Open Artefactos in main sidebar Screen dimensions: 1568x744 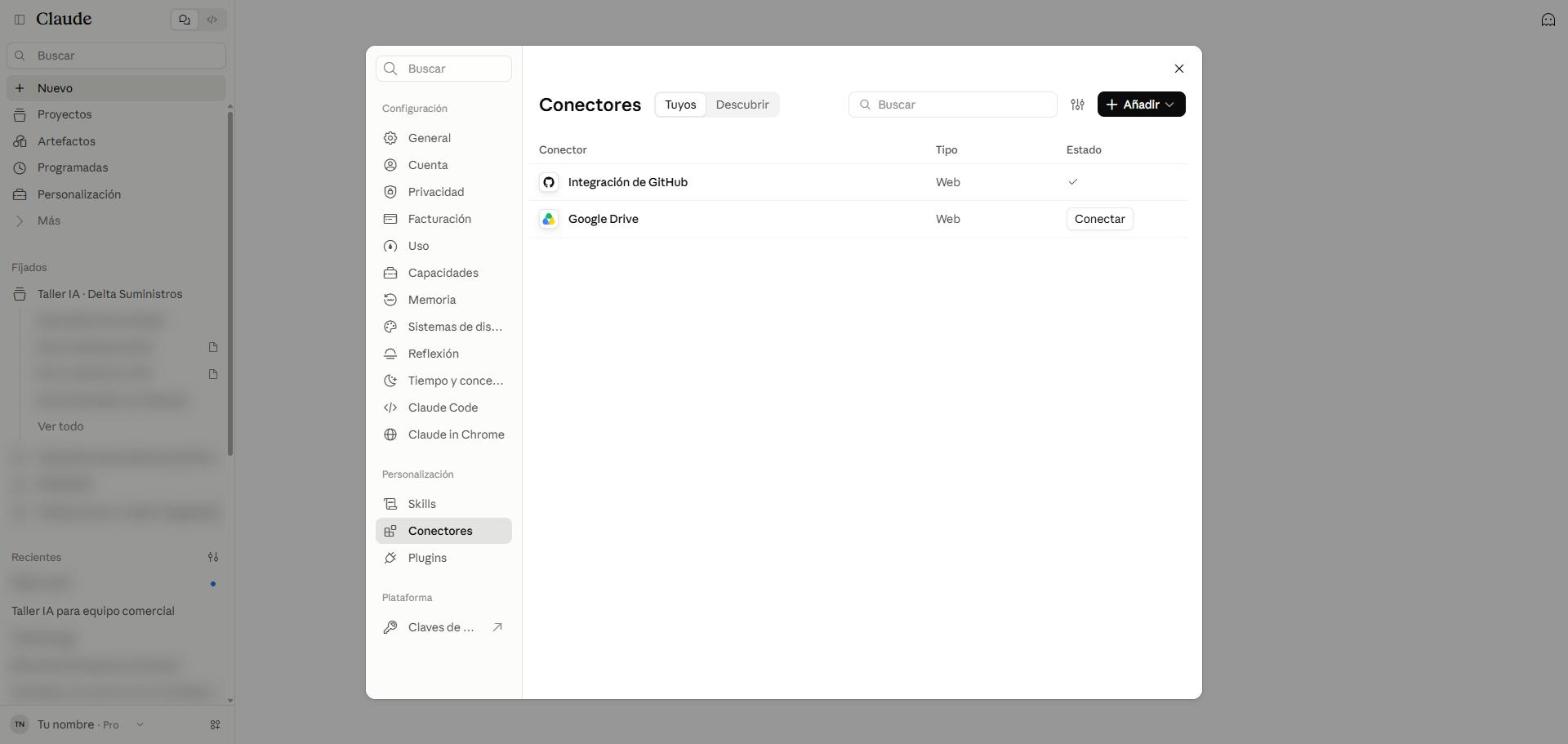tap(116, 141)
